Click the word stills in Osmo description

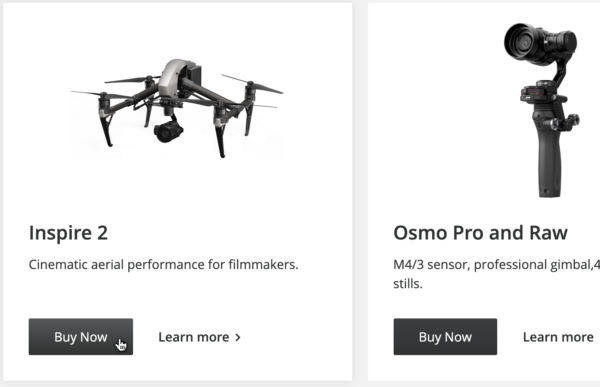coord(408,284)
